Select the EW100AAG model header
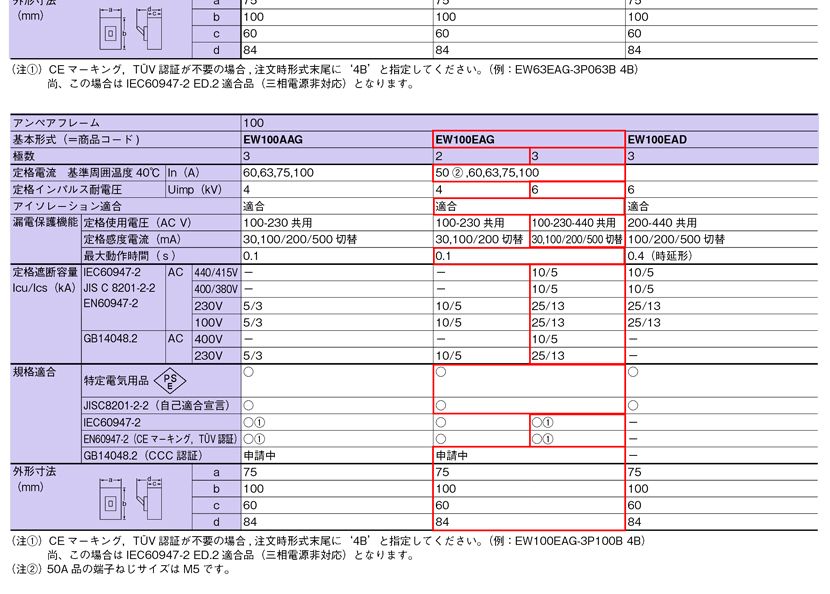The width and height of the screenshot is (830, 594). 273,140
